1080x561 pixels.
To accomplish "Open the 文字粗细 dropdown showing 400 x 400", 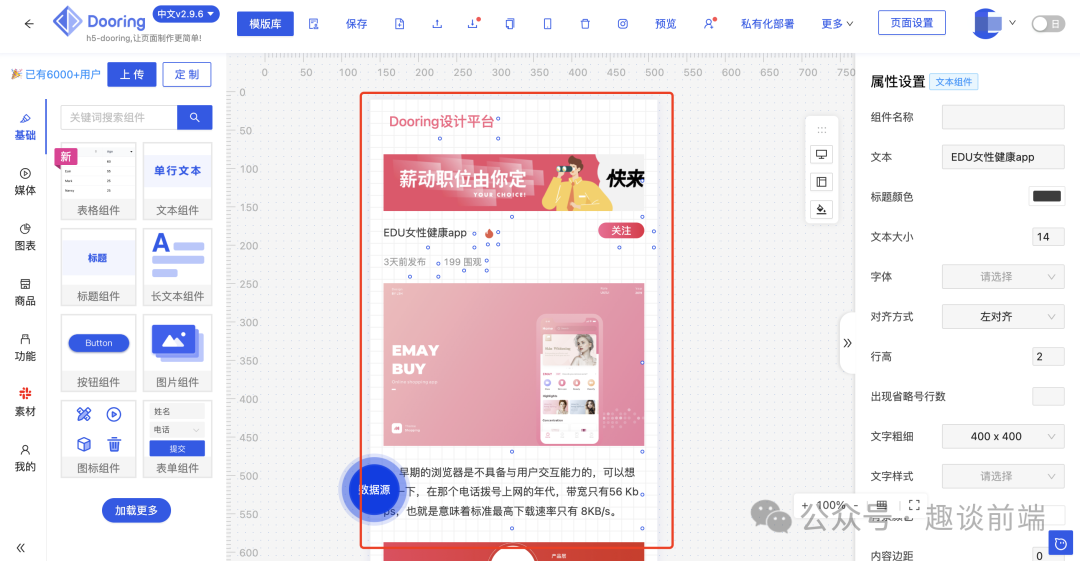I will 1003,436.
